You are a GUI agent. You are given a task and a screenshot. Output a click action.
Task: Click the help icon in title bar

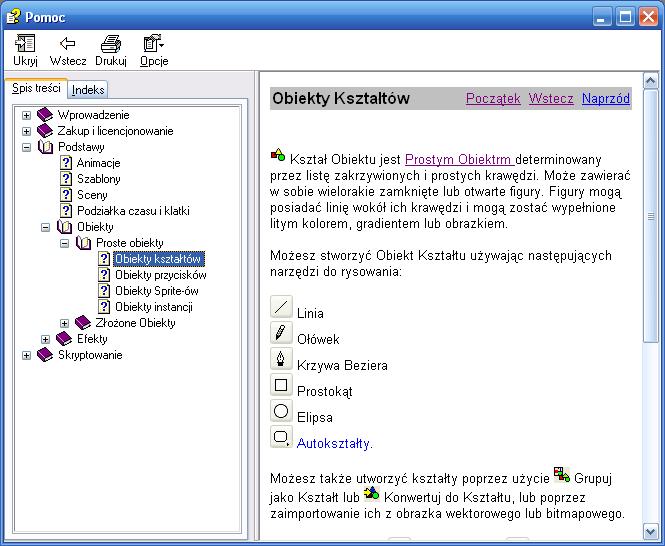tap(13, 17)
